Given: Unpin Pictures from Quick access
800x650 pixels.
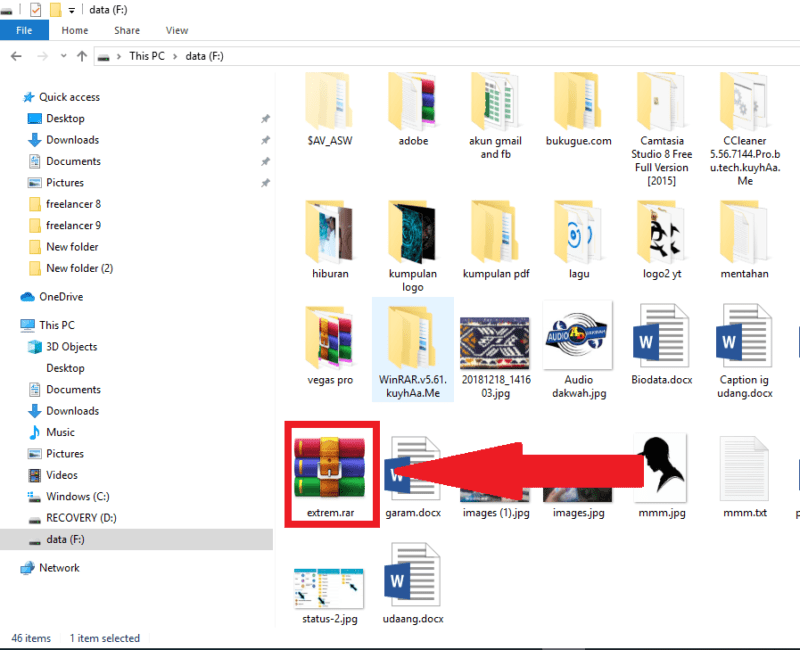Looking at the screenshot, I should tap(265, 183).
